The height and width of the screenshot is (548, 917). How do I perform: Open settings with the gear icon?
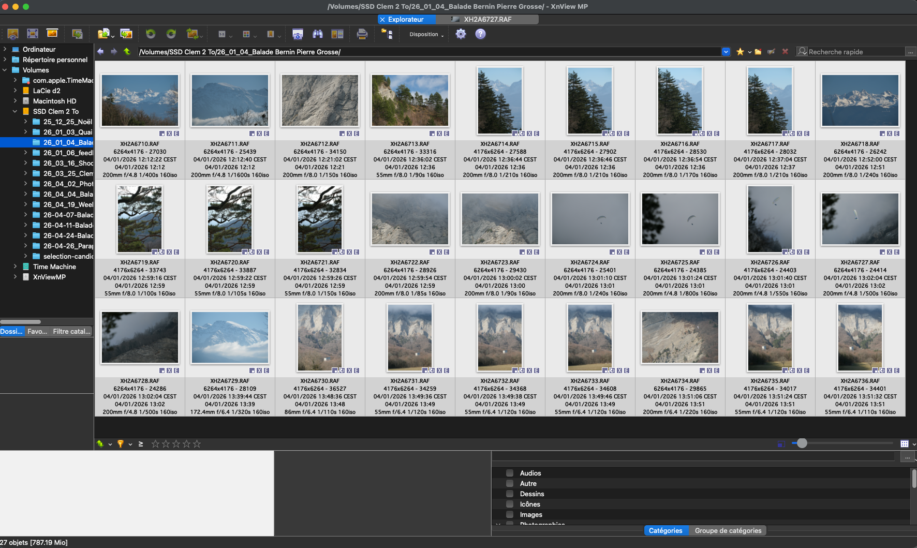[x=461, y=34]
